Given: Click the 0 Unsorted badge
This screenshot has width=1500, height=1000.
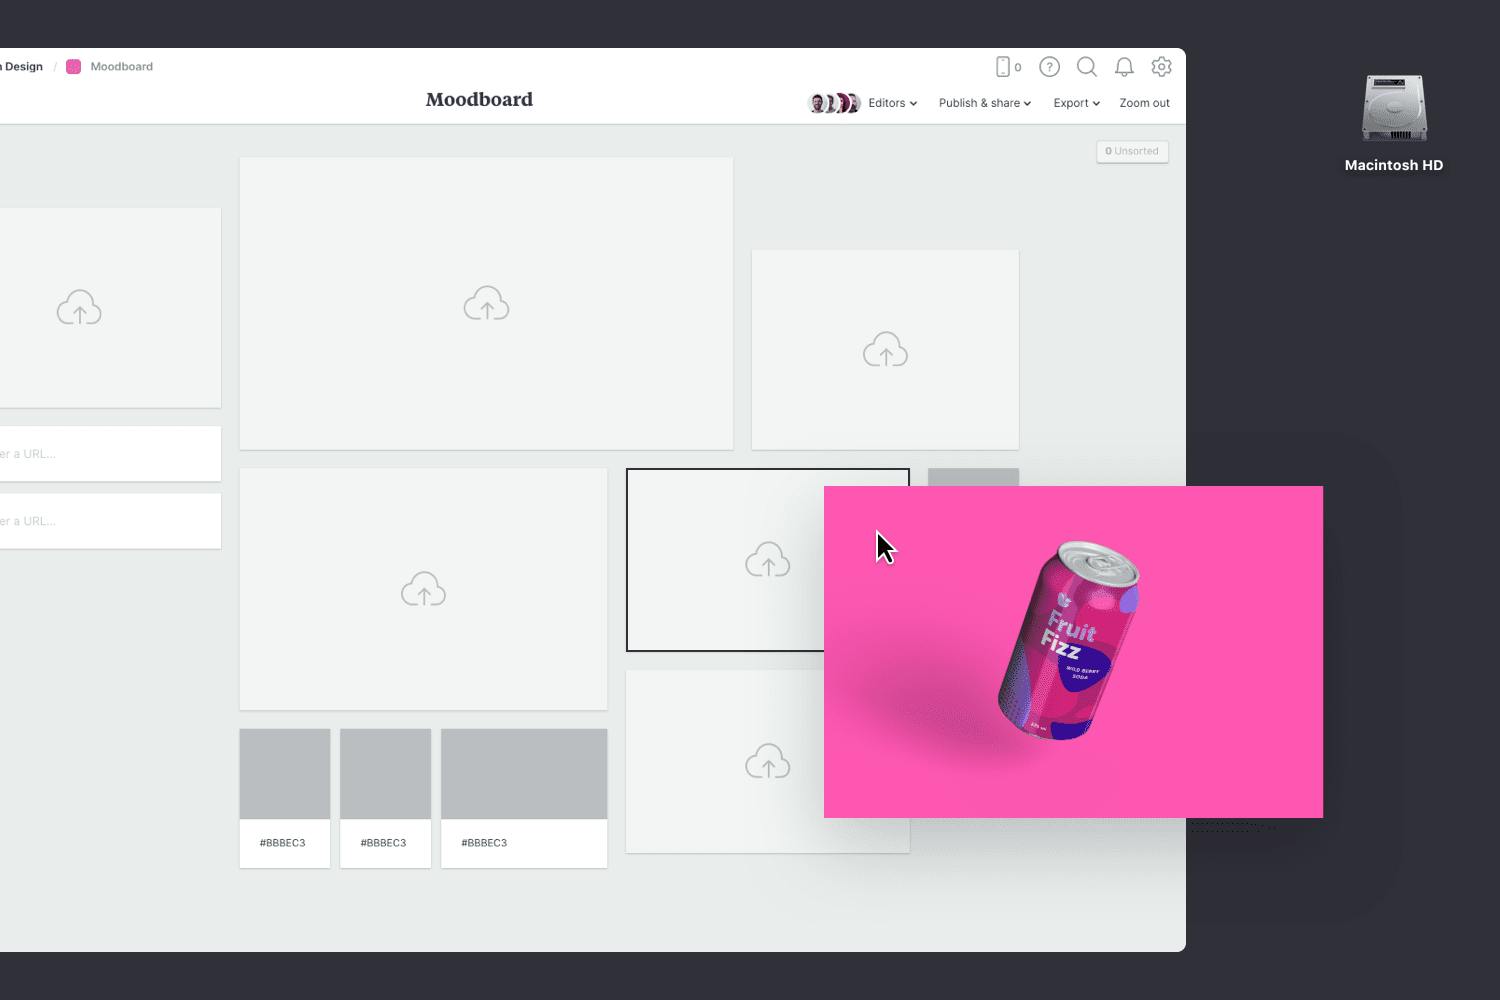Looking at the screenshot, I should click(1132, 151).
